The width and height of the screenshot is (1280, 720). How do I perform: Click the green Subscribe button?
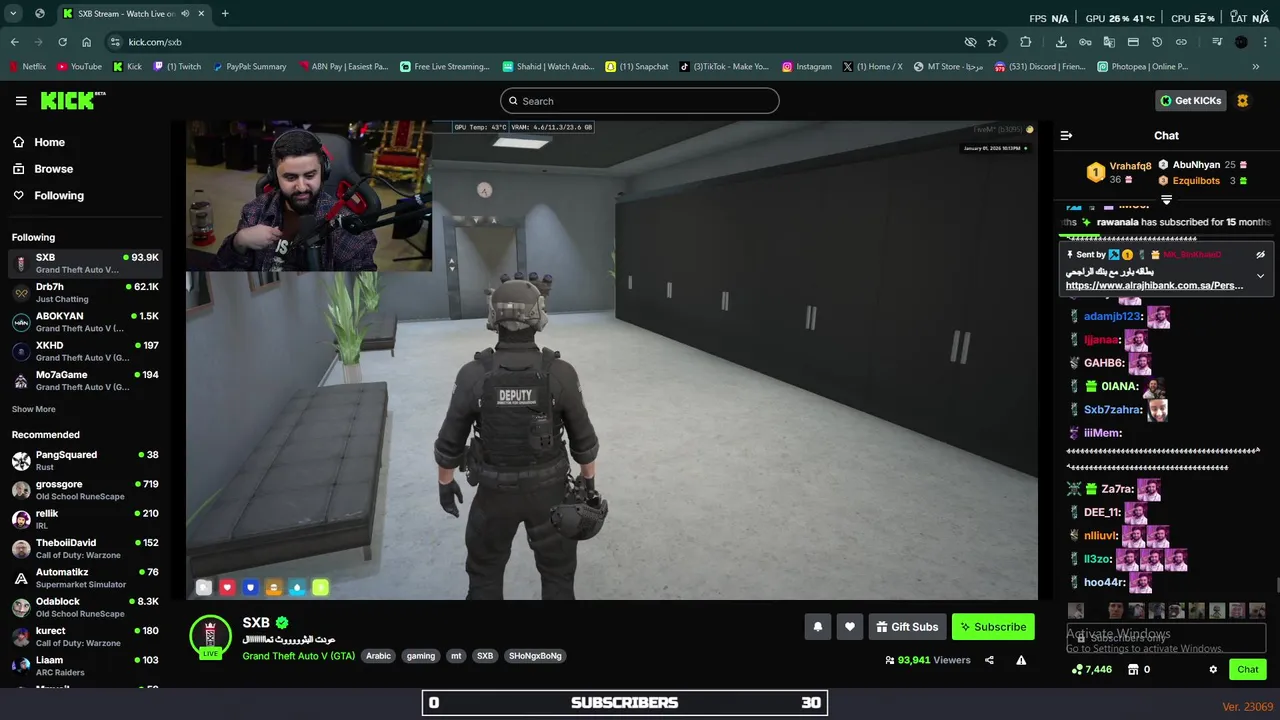click(993, 627)
